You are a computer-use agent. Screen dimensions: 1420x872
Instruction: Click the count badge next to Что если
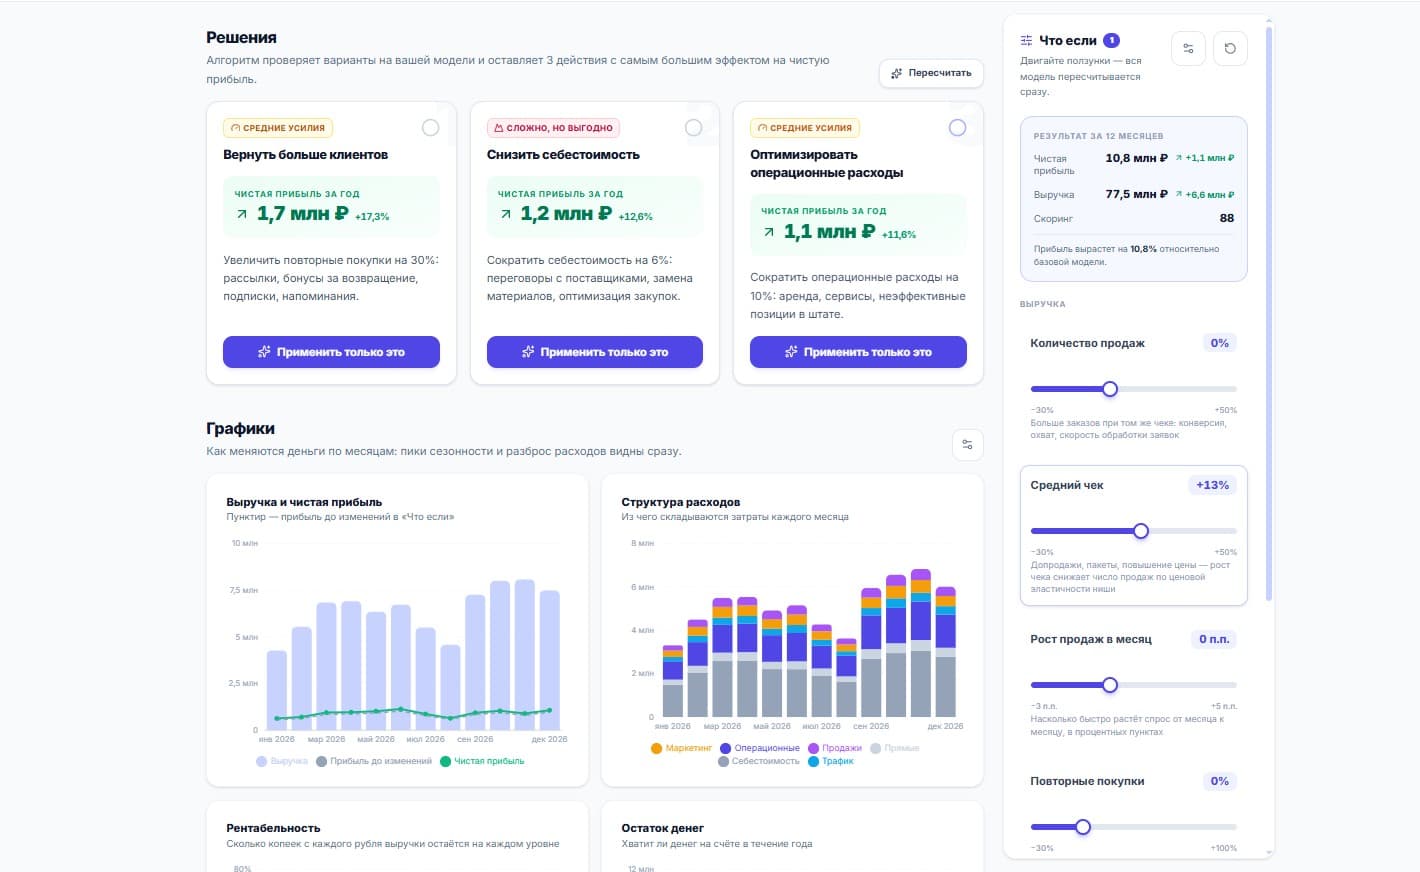click(1111, 41)
